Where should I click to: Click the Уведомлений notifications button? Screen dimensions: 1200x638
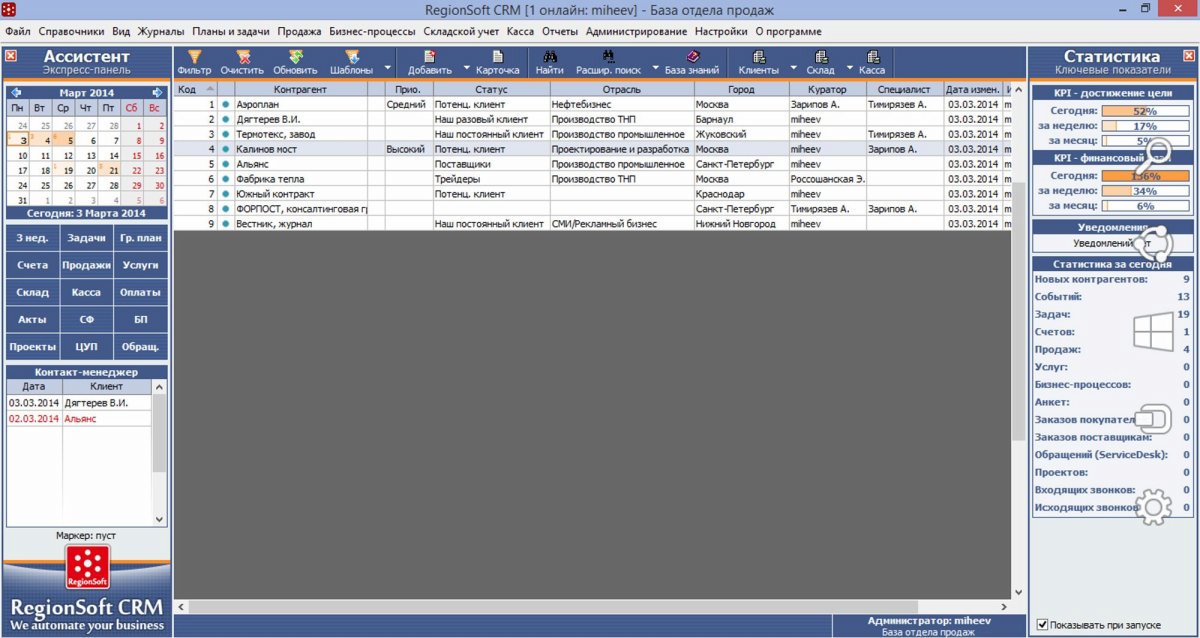[1112, 243]
